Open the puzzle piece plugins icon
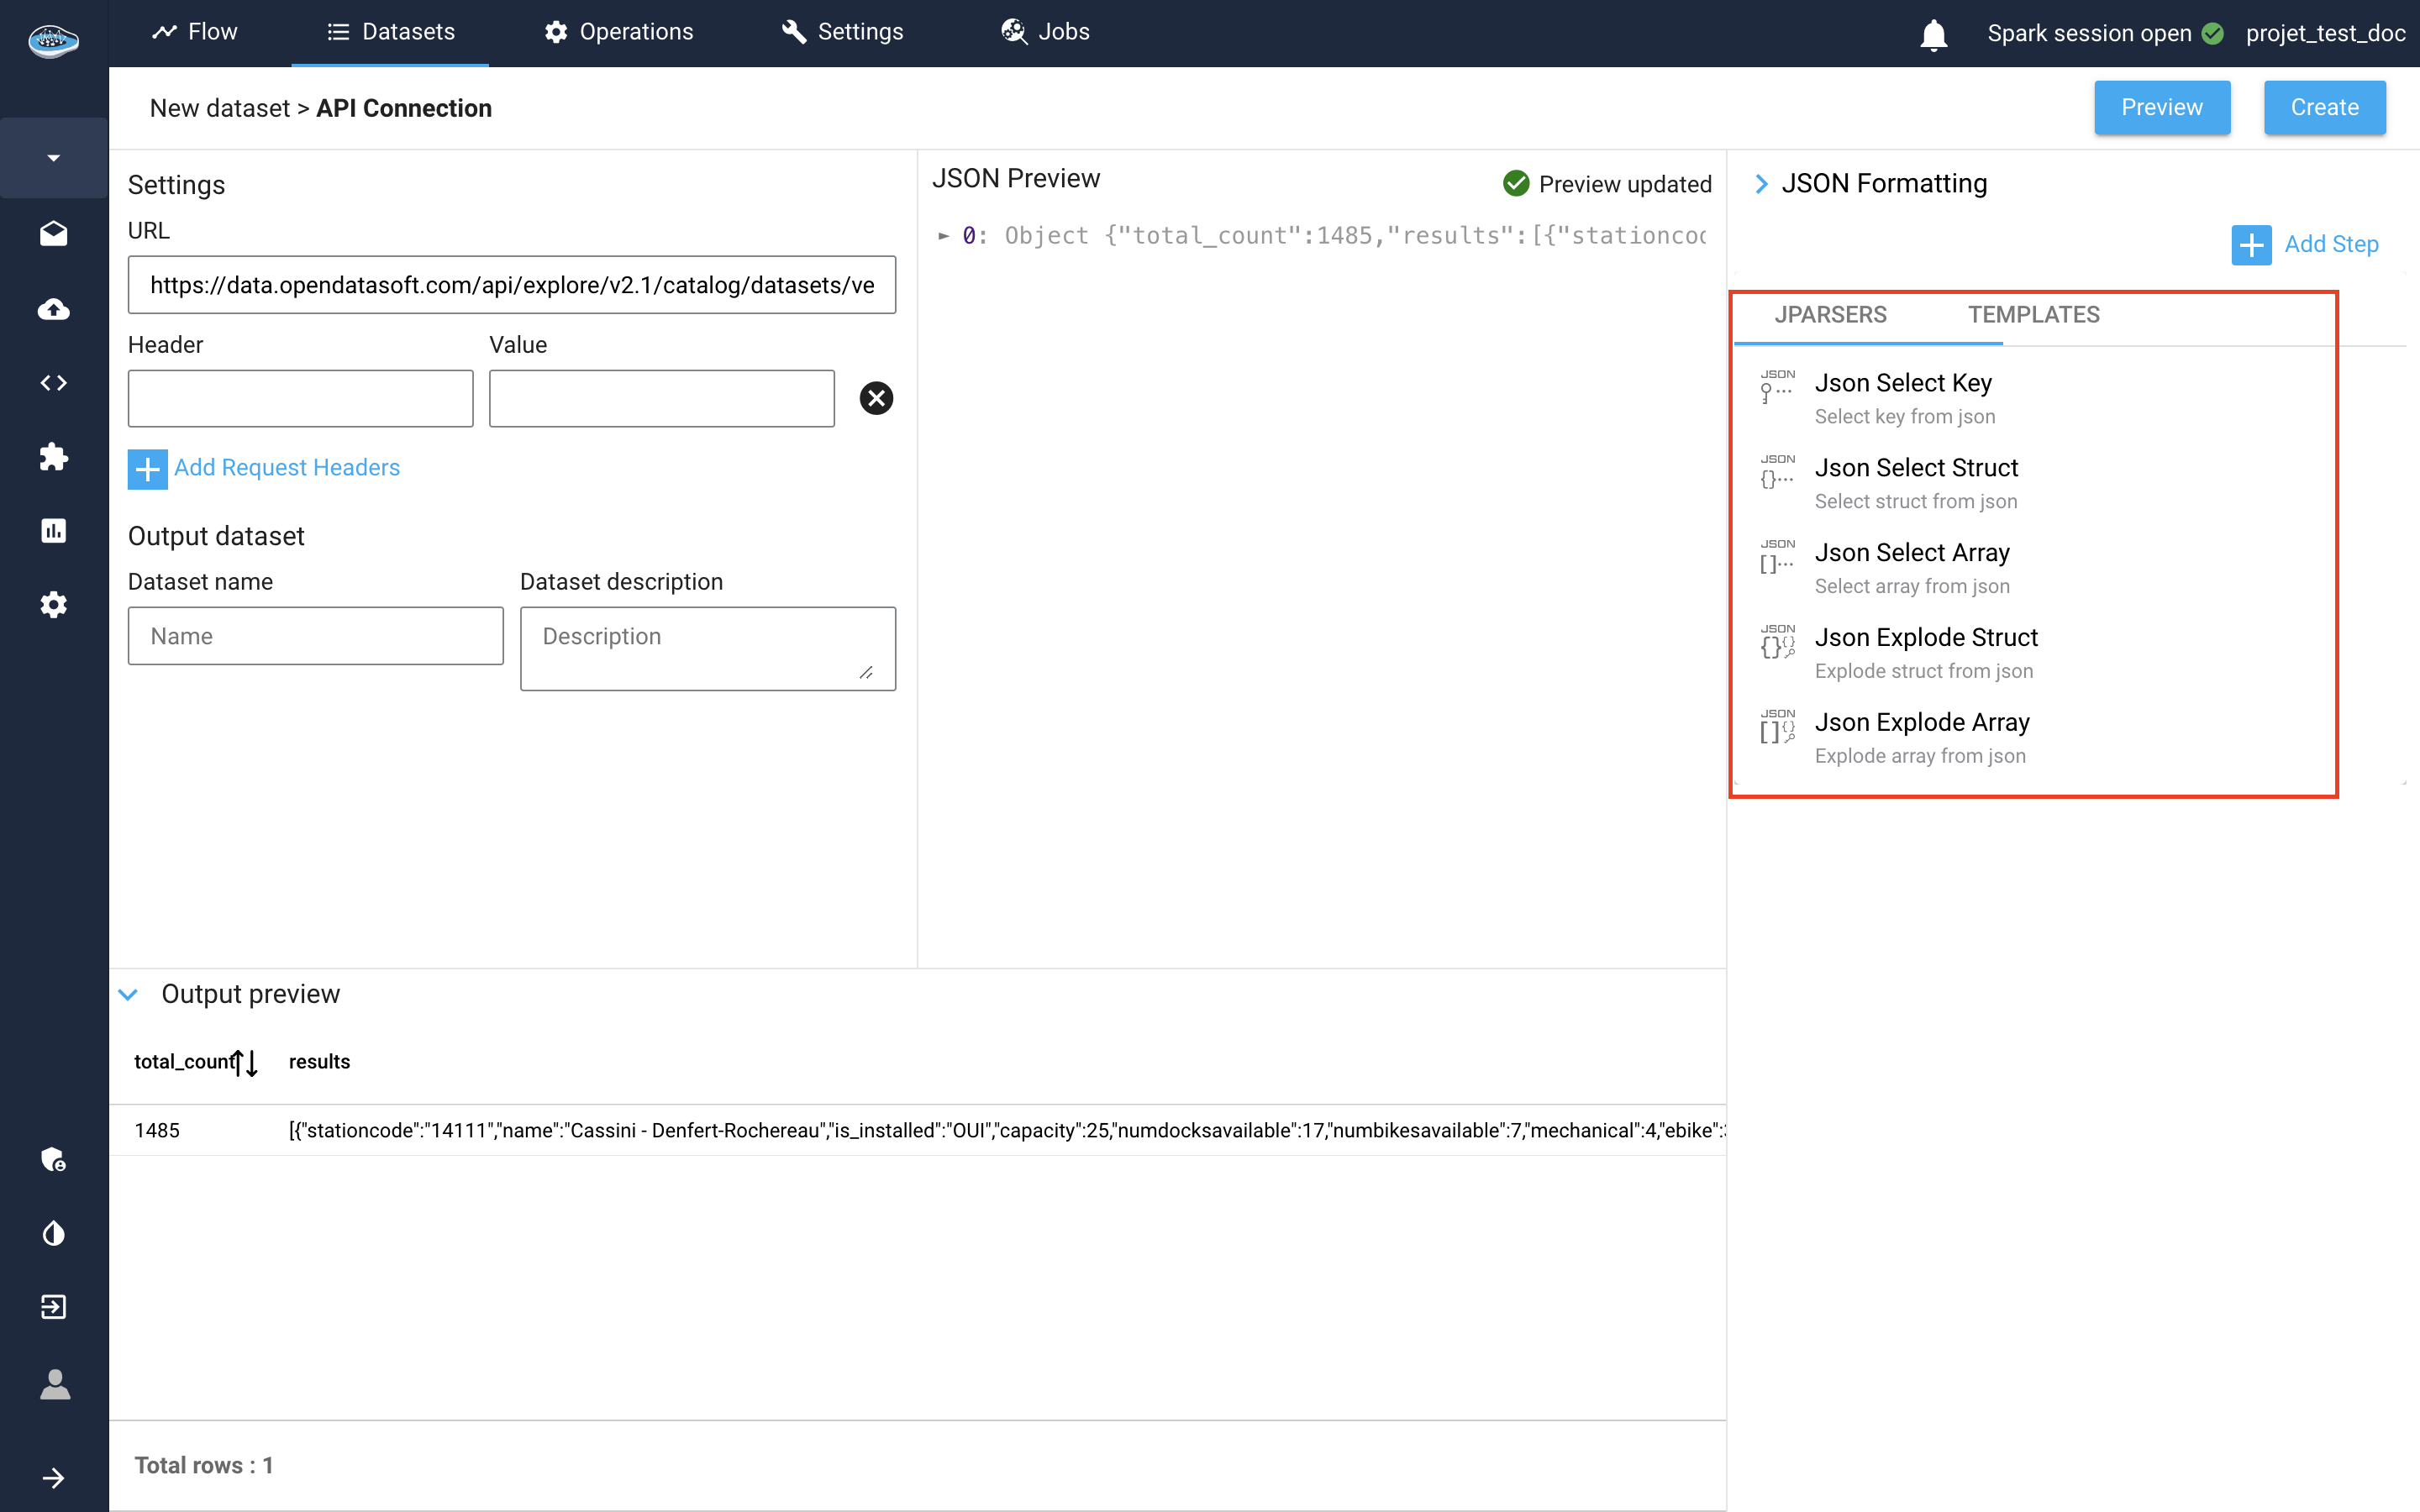 [x=54, y=457]
